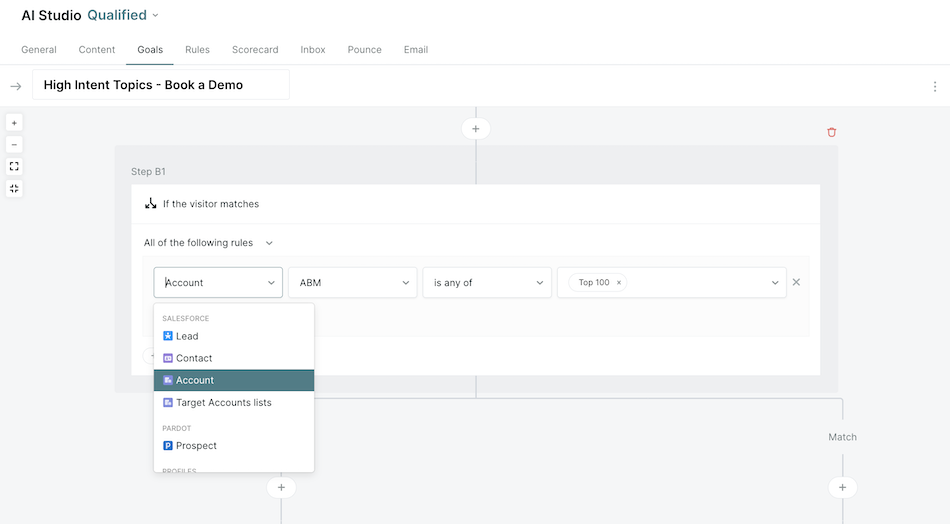Screen dimensions: 950x524
Task: Delete Step B1 with red trash icon
Action: click(831, 132)
